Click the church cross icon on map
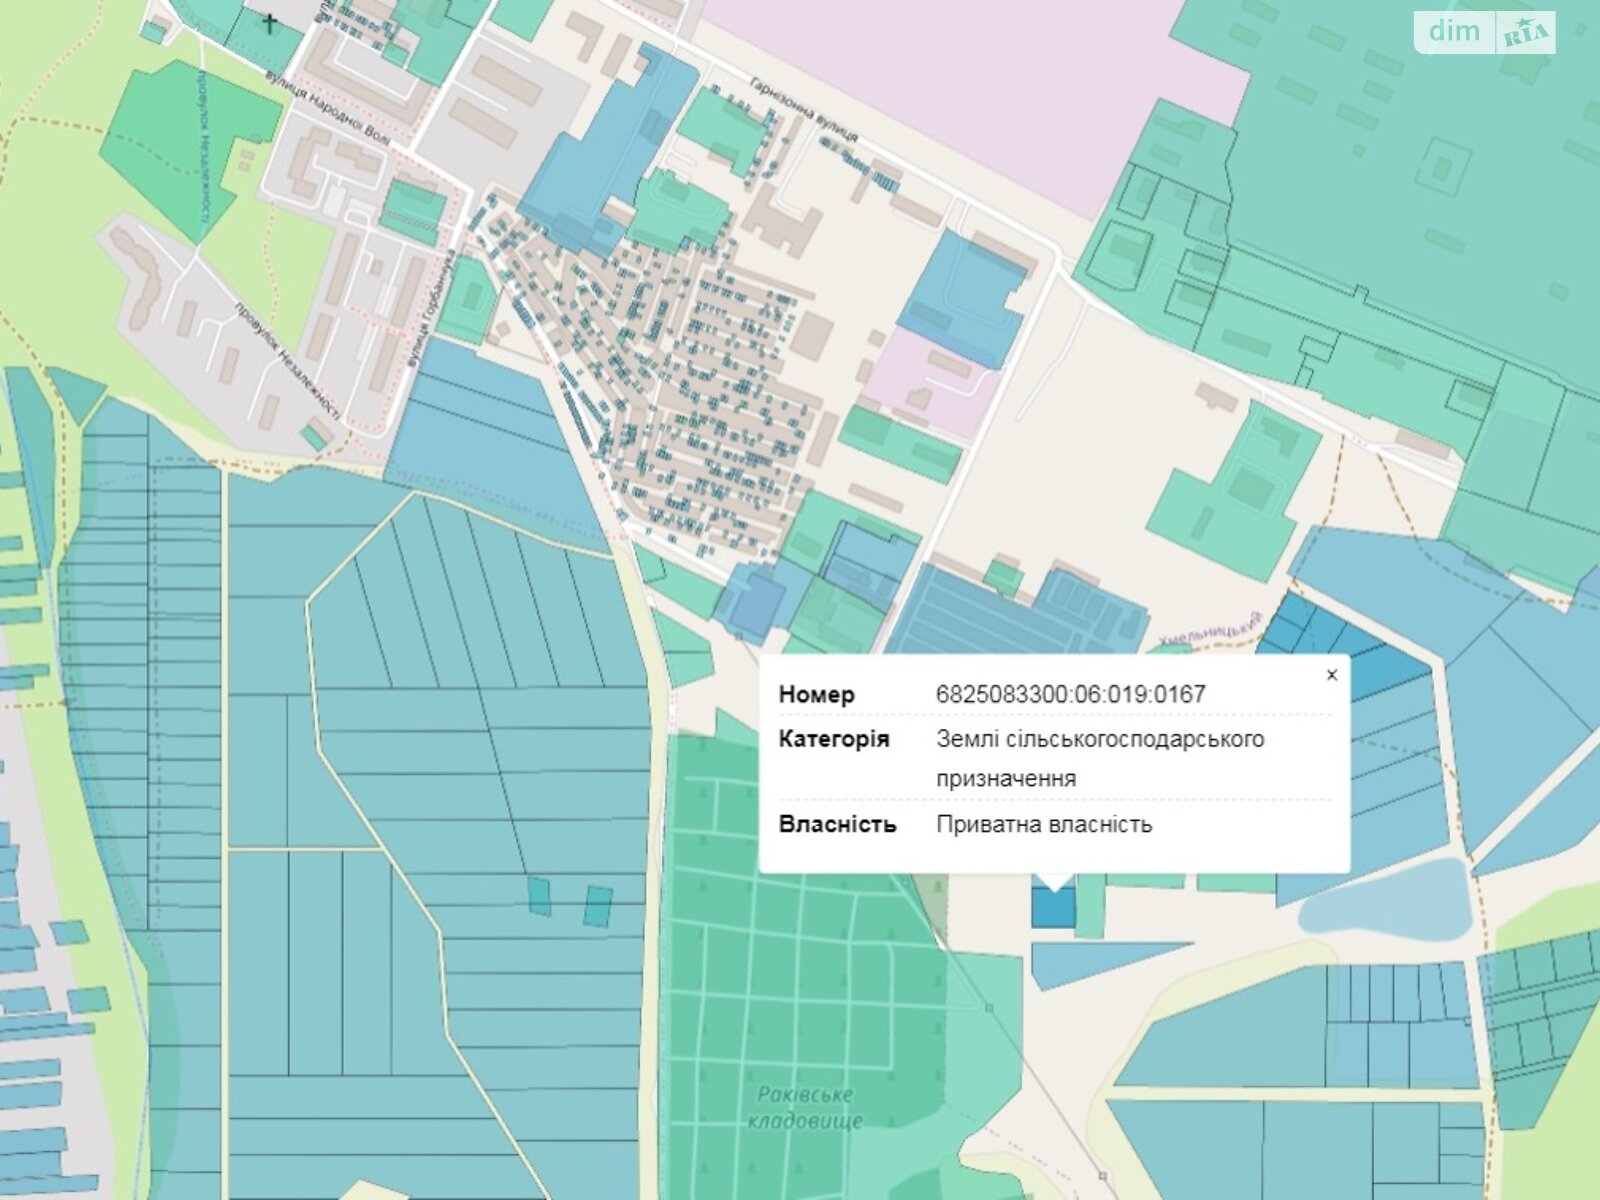Viewport: 1600px width, 1200px height. pos(270,22)
